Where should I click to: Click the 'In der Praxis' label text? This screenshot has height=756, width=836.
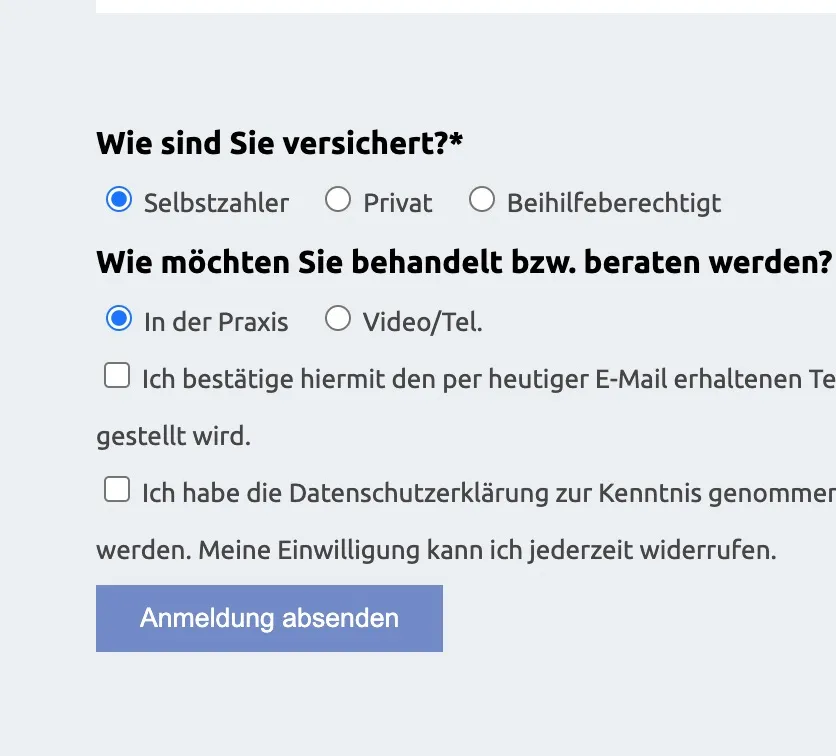(216, 323)
